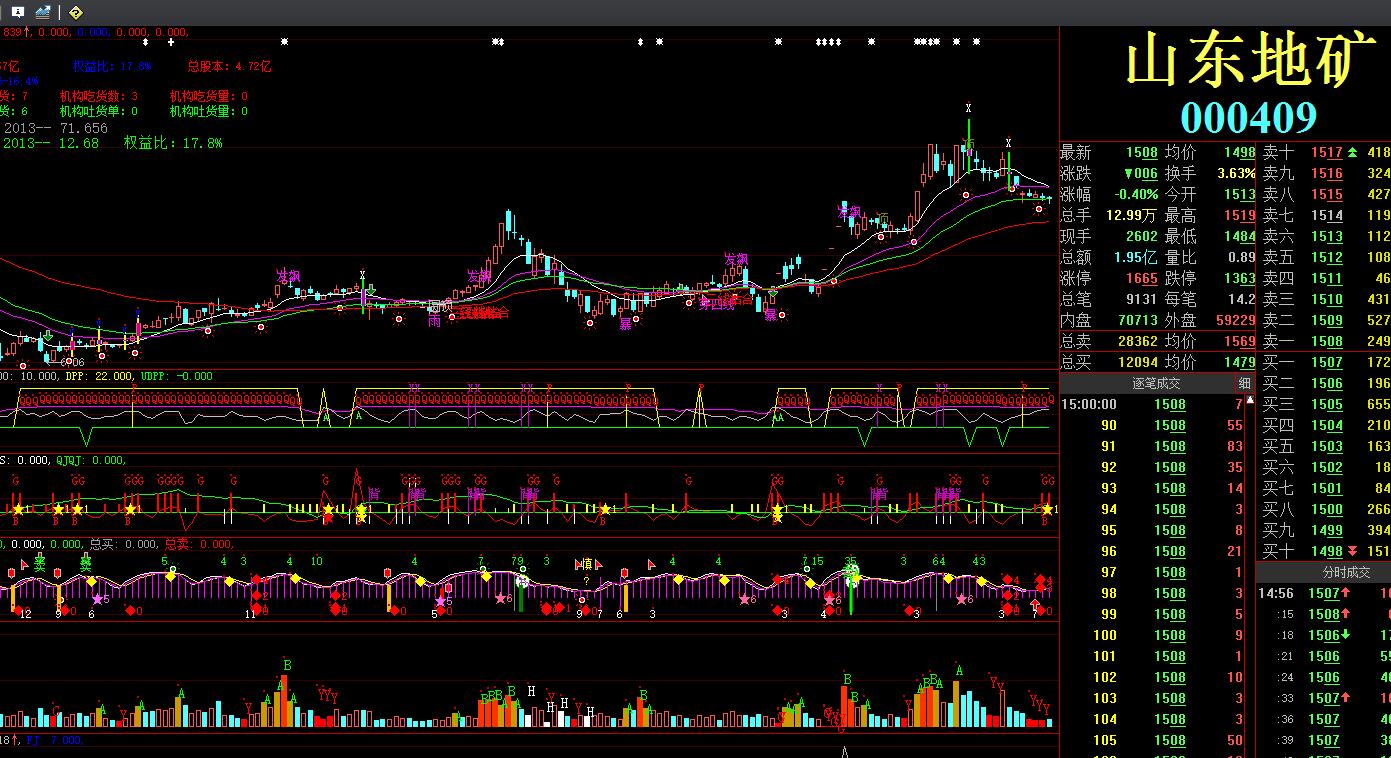Click the stock name 山东地矿

[1251, 62]
